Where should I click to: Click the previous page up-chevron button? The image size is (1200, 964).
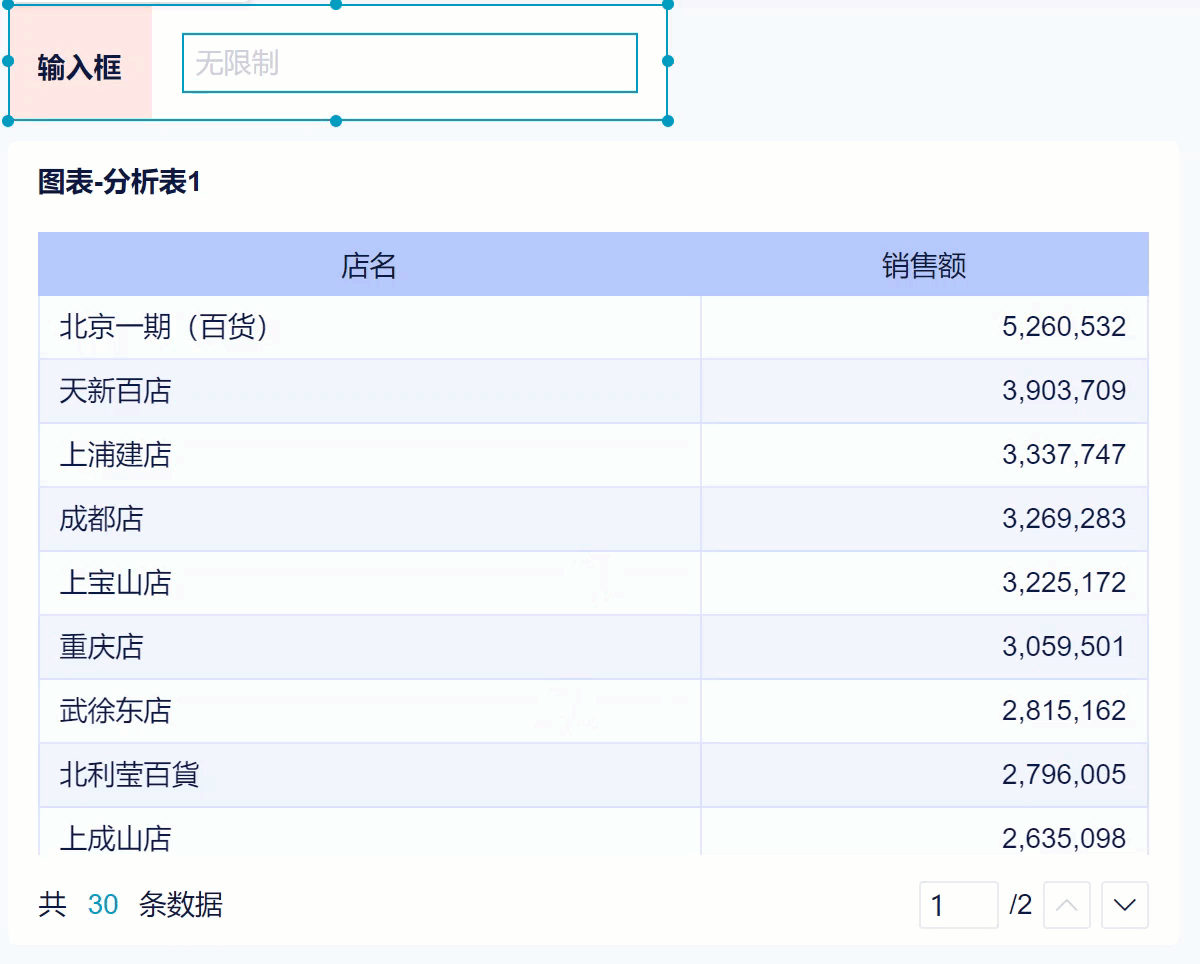pos(1067,905)
